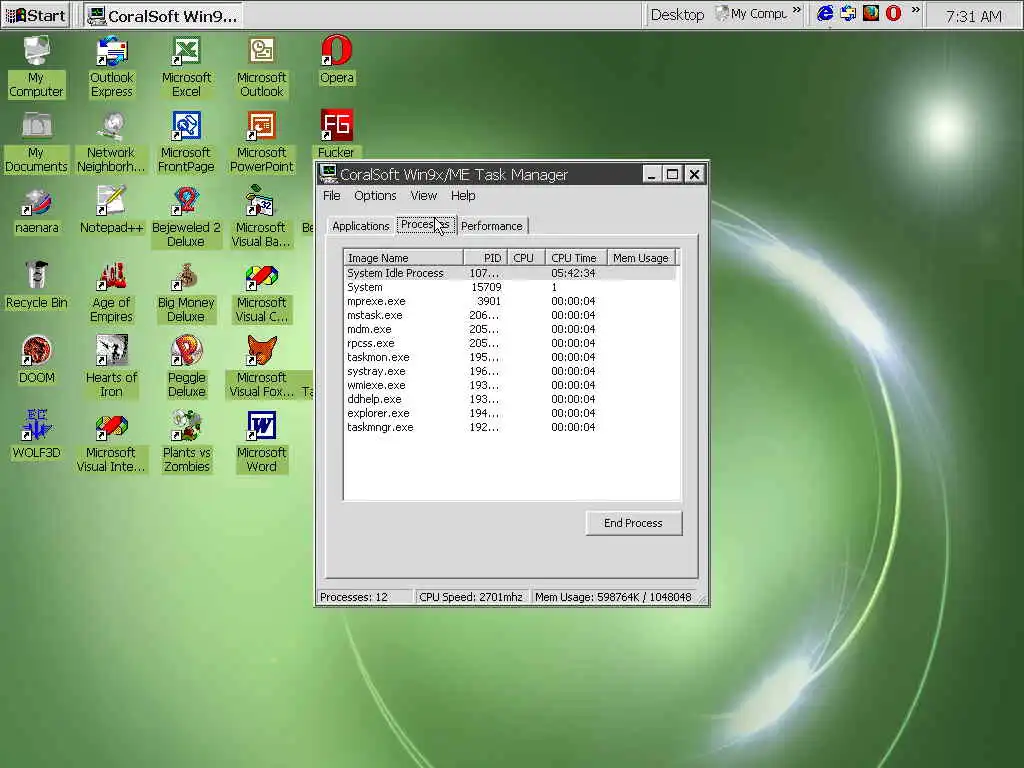The width and height of the screenshot is (1024, 768).
Task: Select the Microsoft Excel desktop shortcut
Action: click(x=186, y=67)
